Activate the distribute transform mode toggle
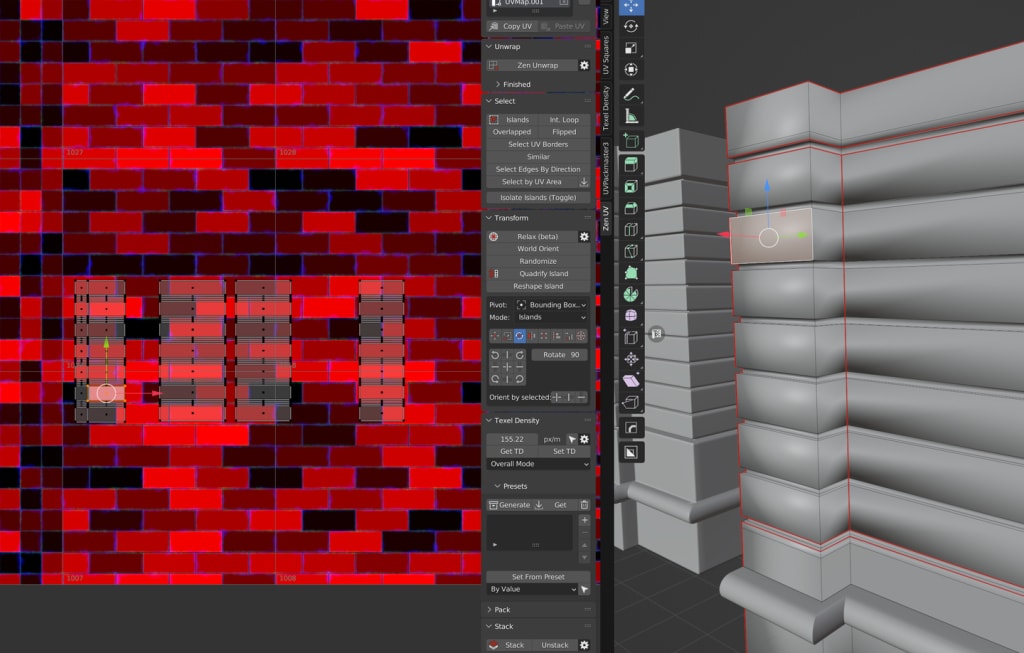The width and height of the screenshot is (1024, 653). click(x=569, y=336)
